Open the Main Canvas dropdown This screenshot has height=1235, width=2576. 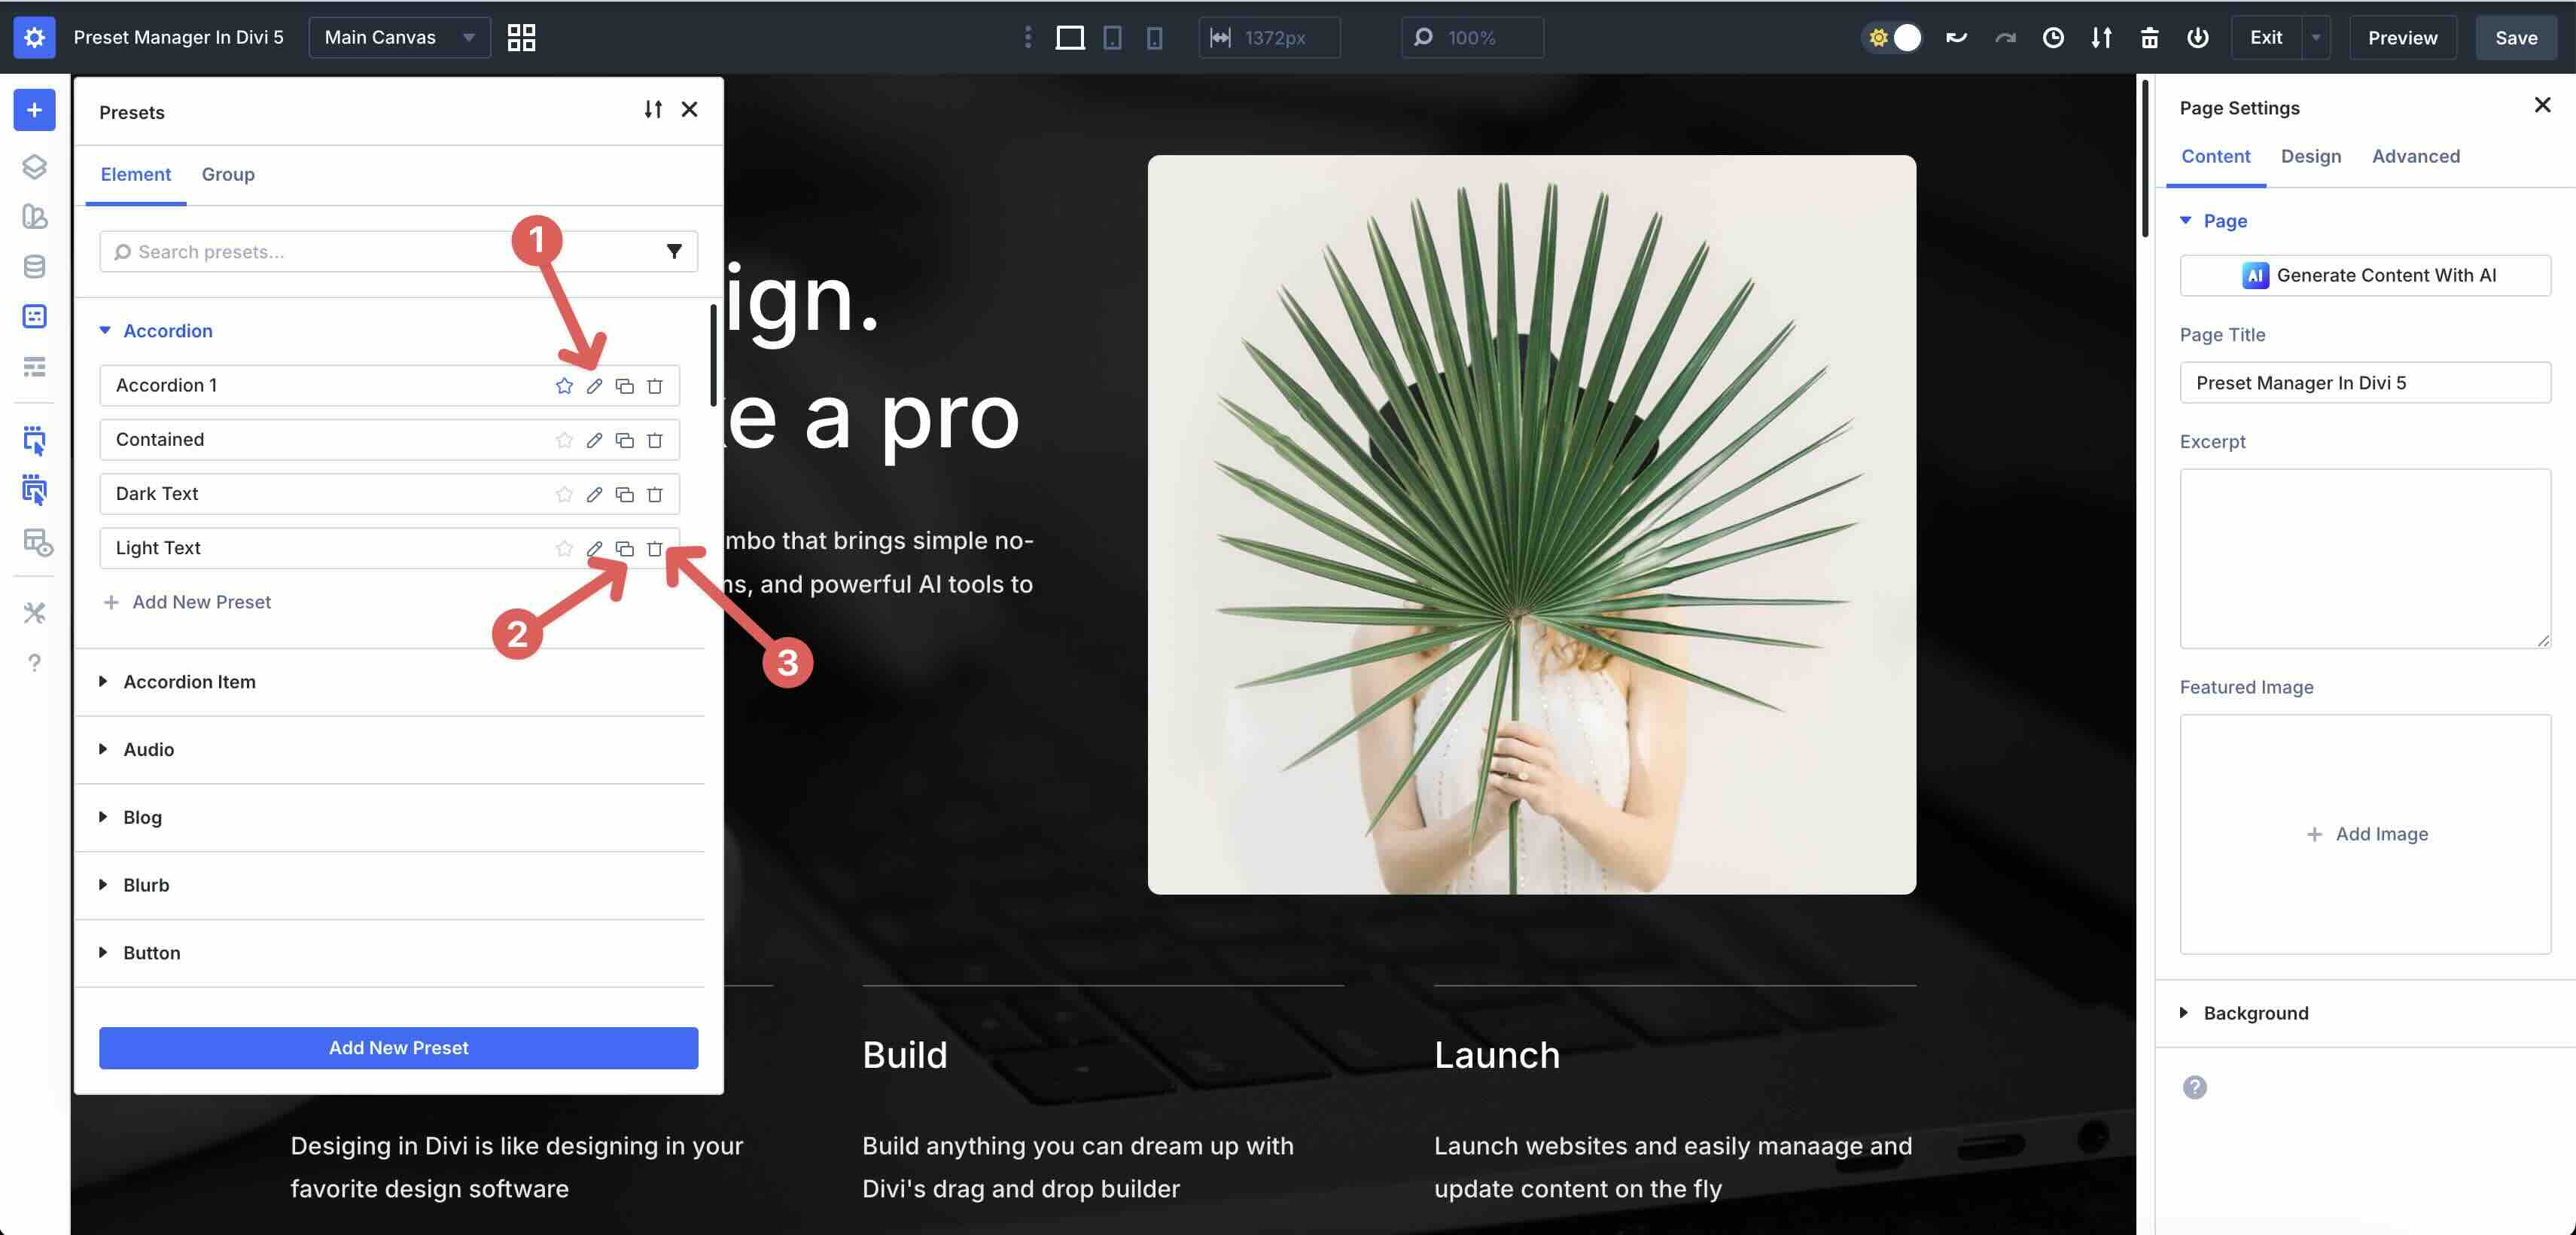pyautogui.click(x=398, y=38)
